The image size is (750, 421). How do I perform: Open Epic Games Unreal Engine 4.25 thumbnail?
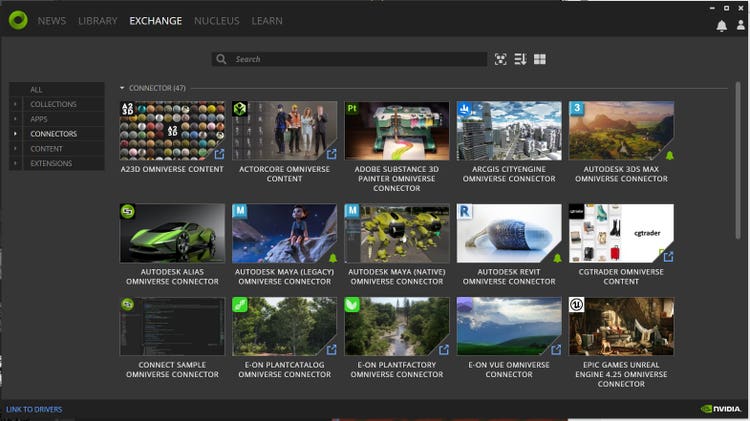(621, 326)
